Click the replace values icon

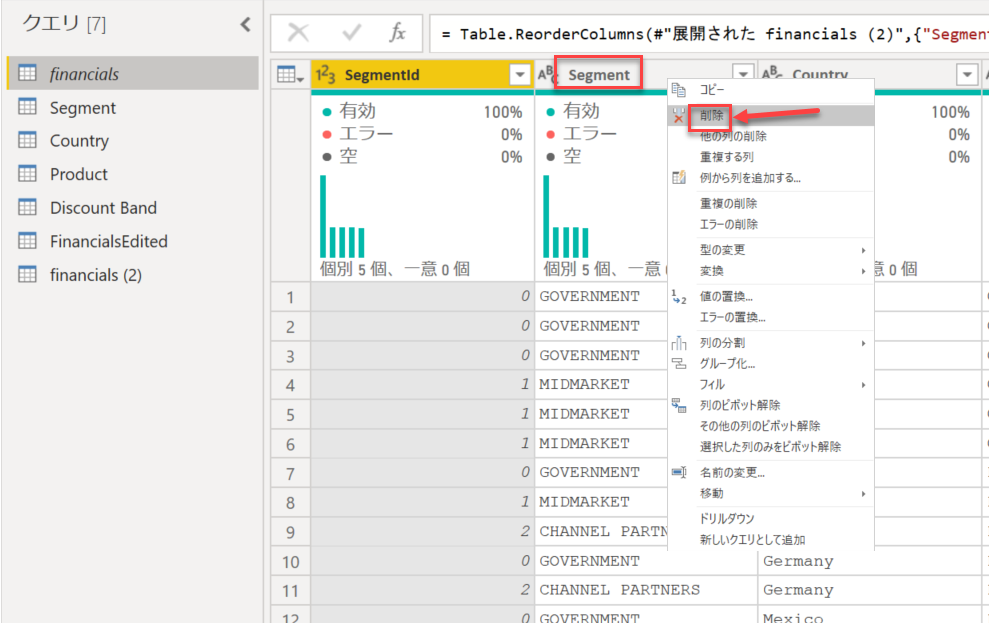click(679, 296)
